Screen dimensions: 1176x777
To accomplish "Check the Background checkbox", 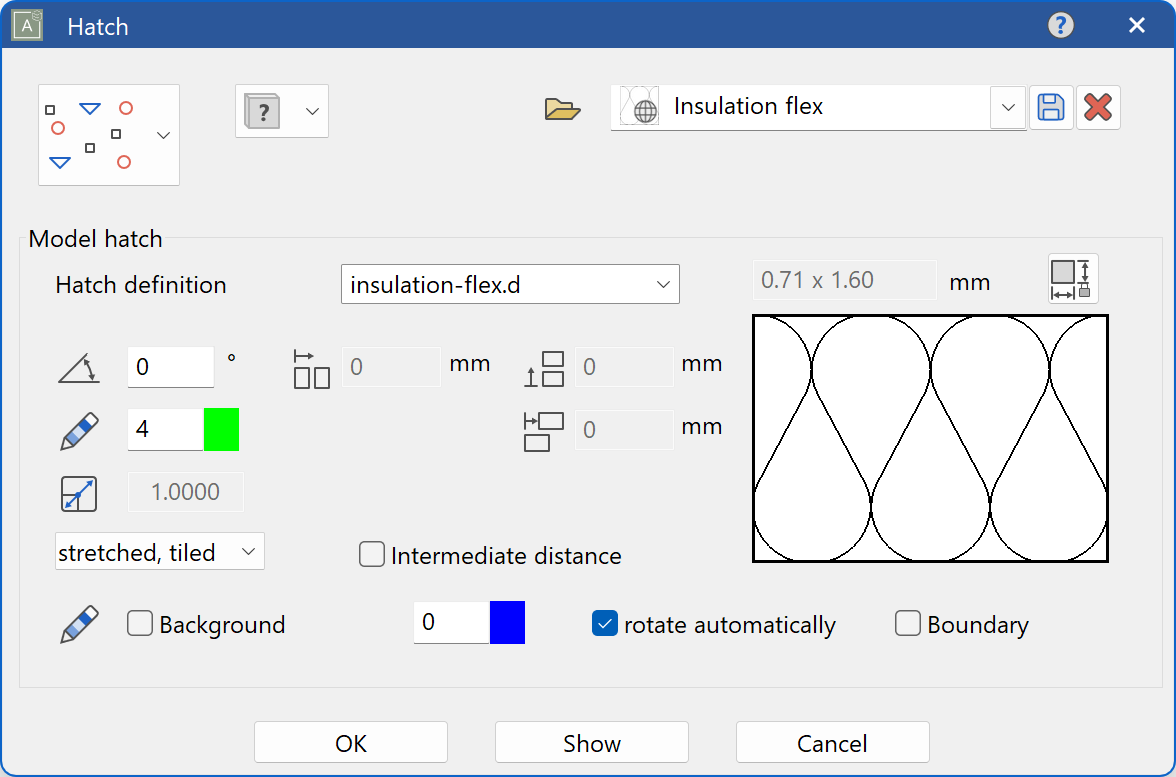I will tap(140, 624).
